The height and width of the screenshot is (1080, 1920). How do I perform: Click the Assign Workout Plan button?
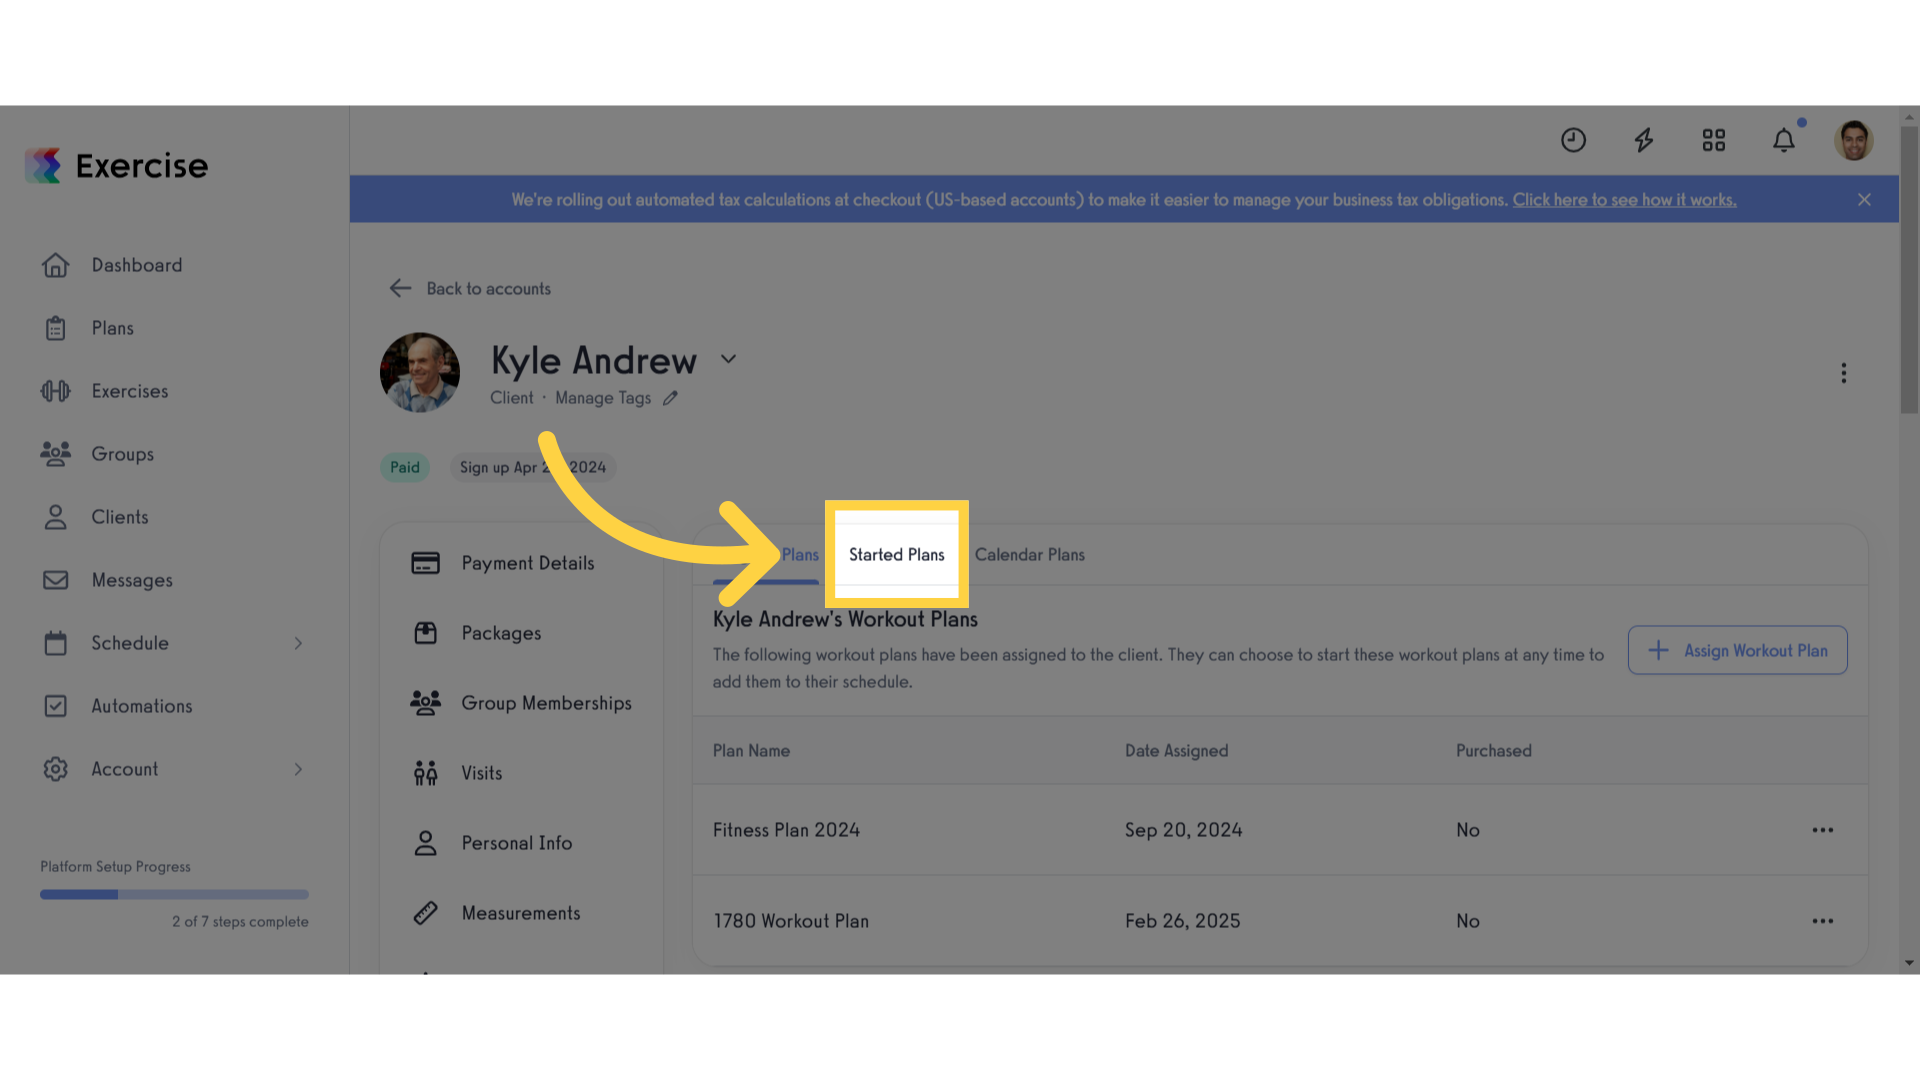point(1737,650)
